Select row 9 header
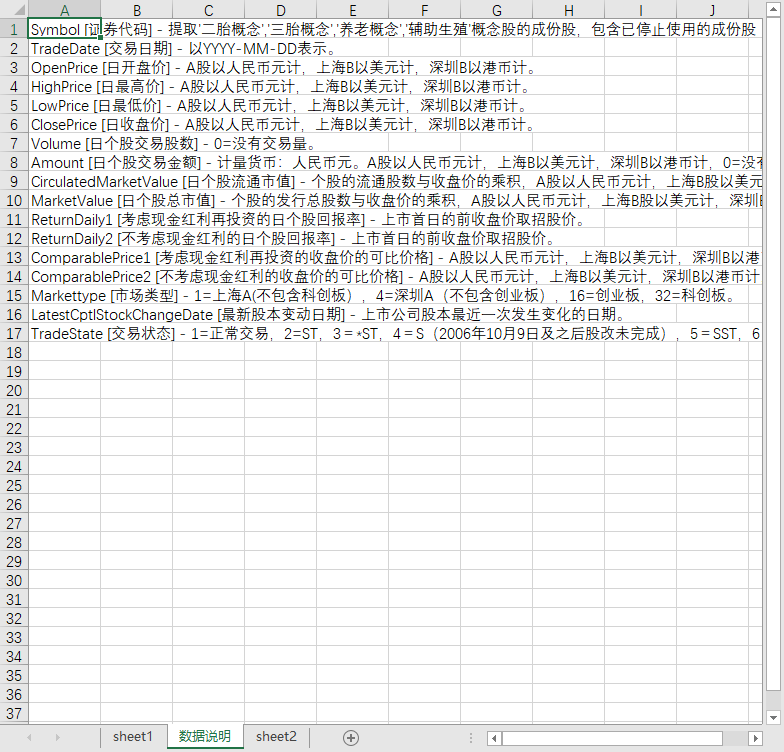 [x=14, y=182]
